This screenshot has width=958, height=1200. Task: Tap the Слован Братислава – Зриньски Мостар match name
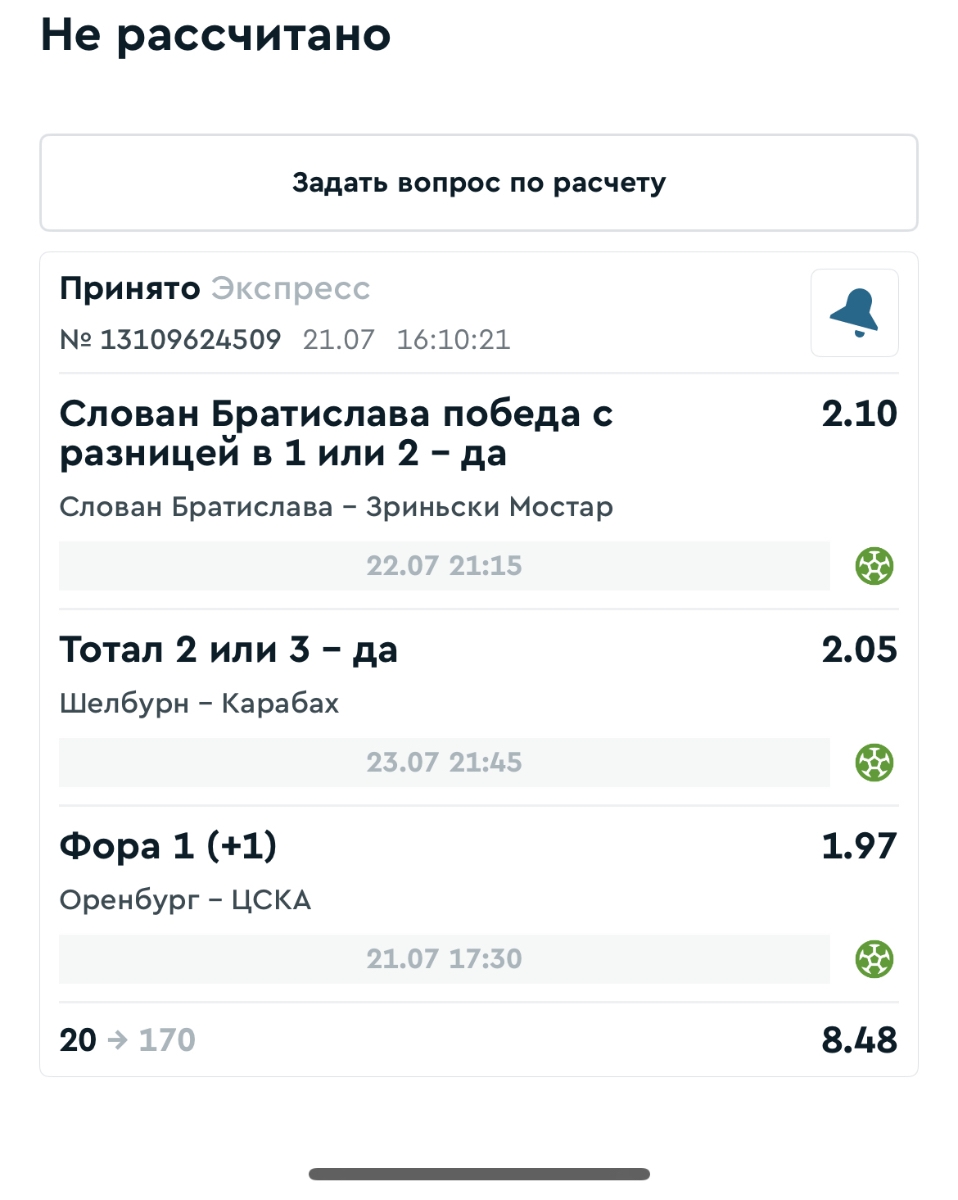tap(336, 507)
